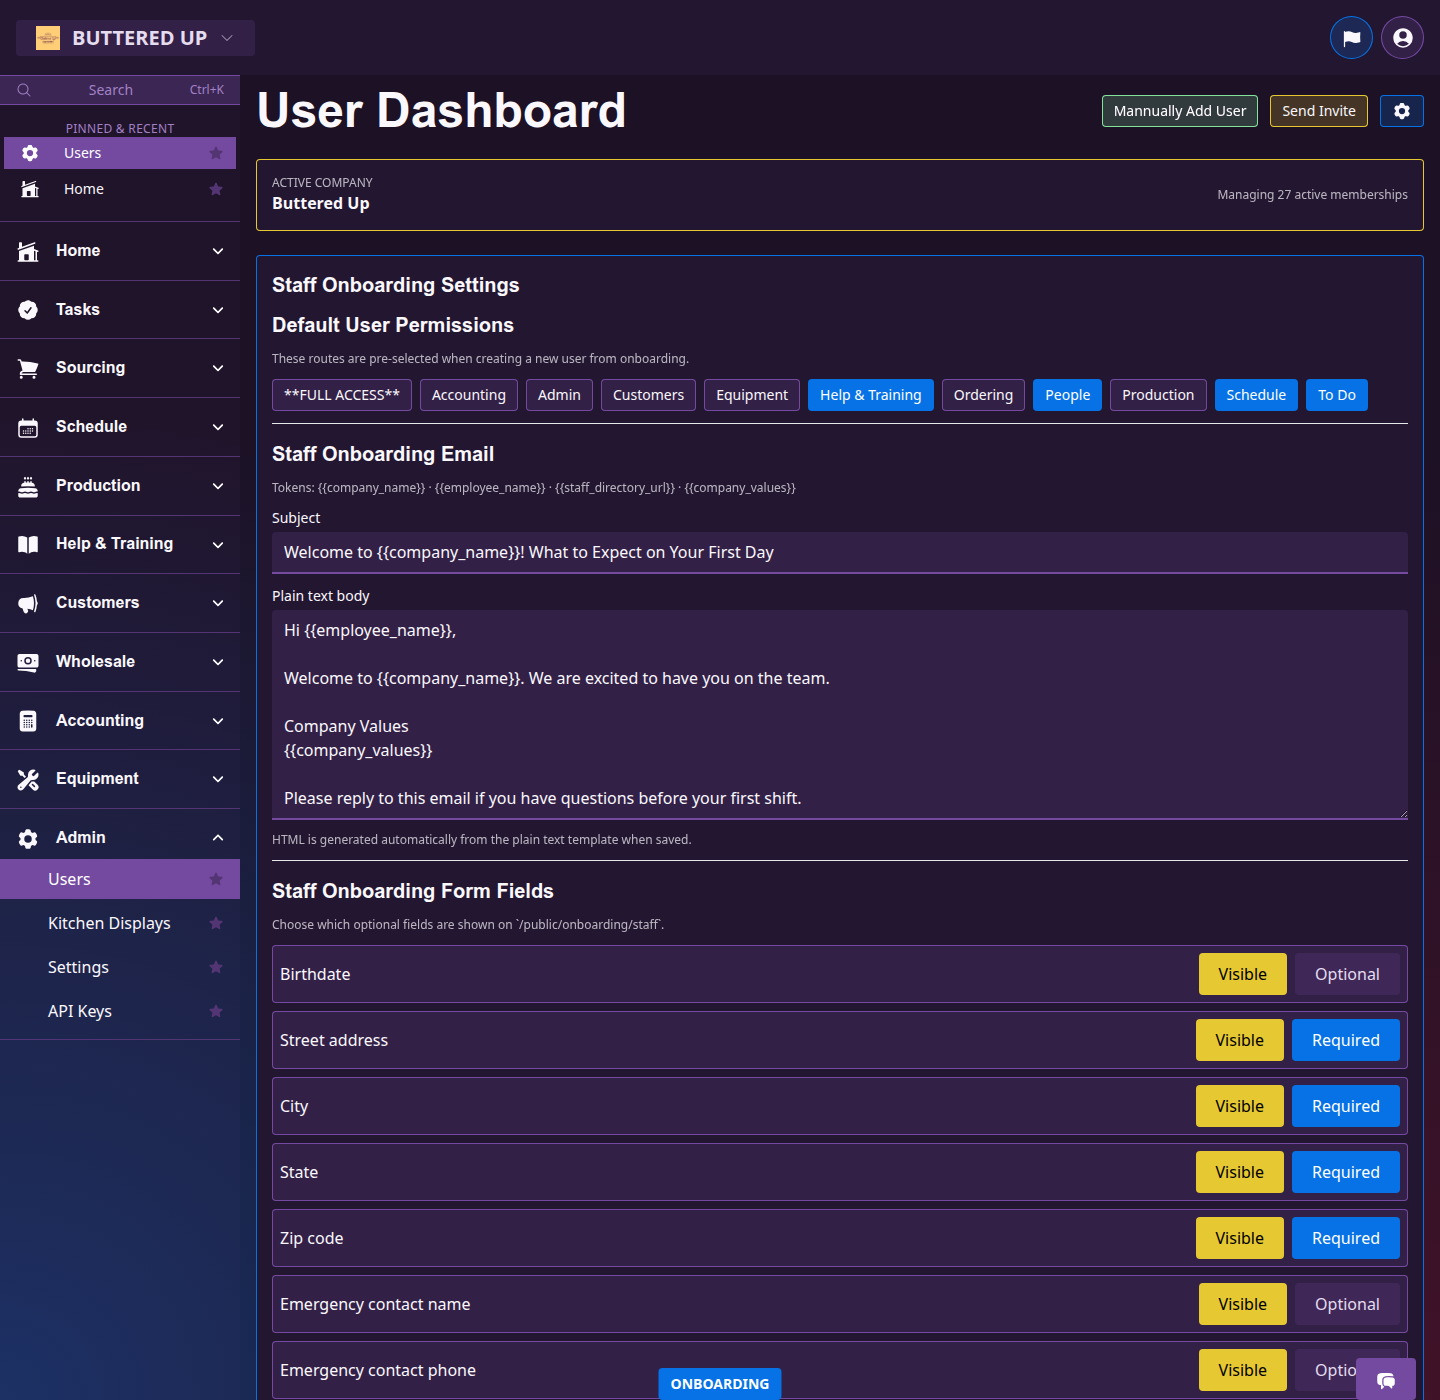Open the dashboard settings gear button
Screen dimensions: 1440x1400
1401,111
